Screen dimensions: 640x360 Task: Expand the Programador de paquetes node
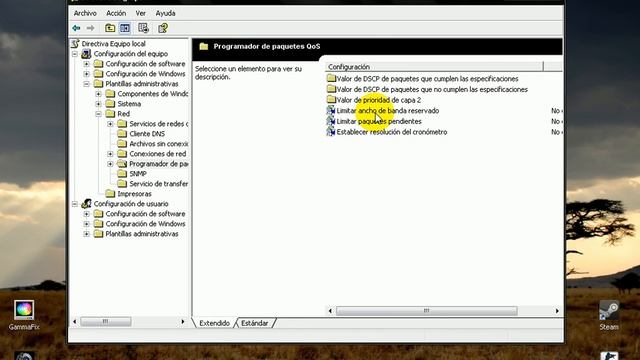(x=110, y=164)
